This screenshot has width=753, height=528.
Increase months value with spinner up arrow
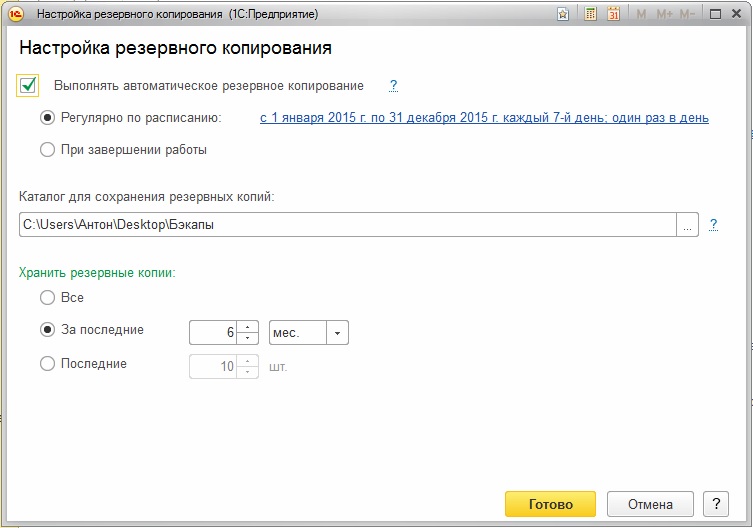pyautogui.click(x=247, y=327)
